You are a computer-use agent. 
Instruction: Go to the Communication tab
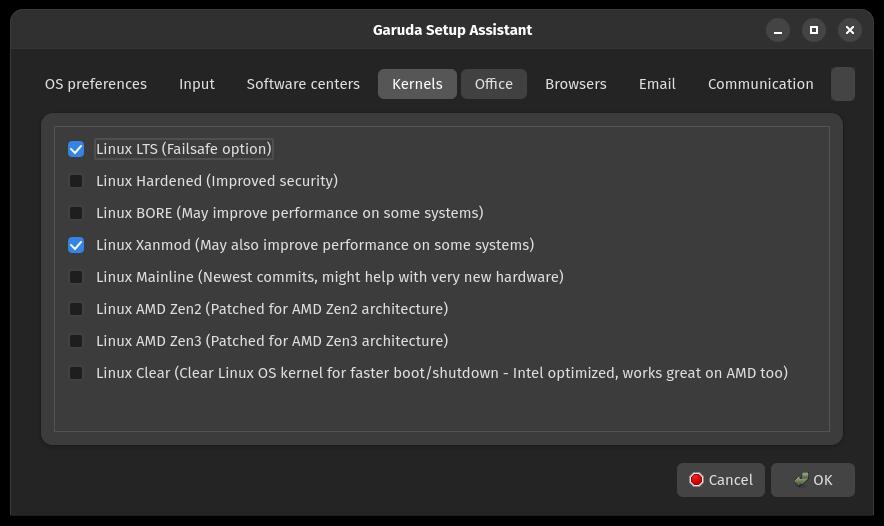(761, 84)
